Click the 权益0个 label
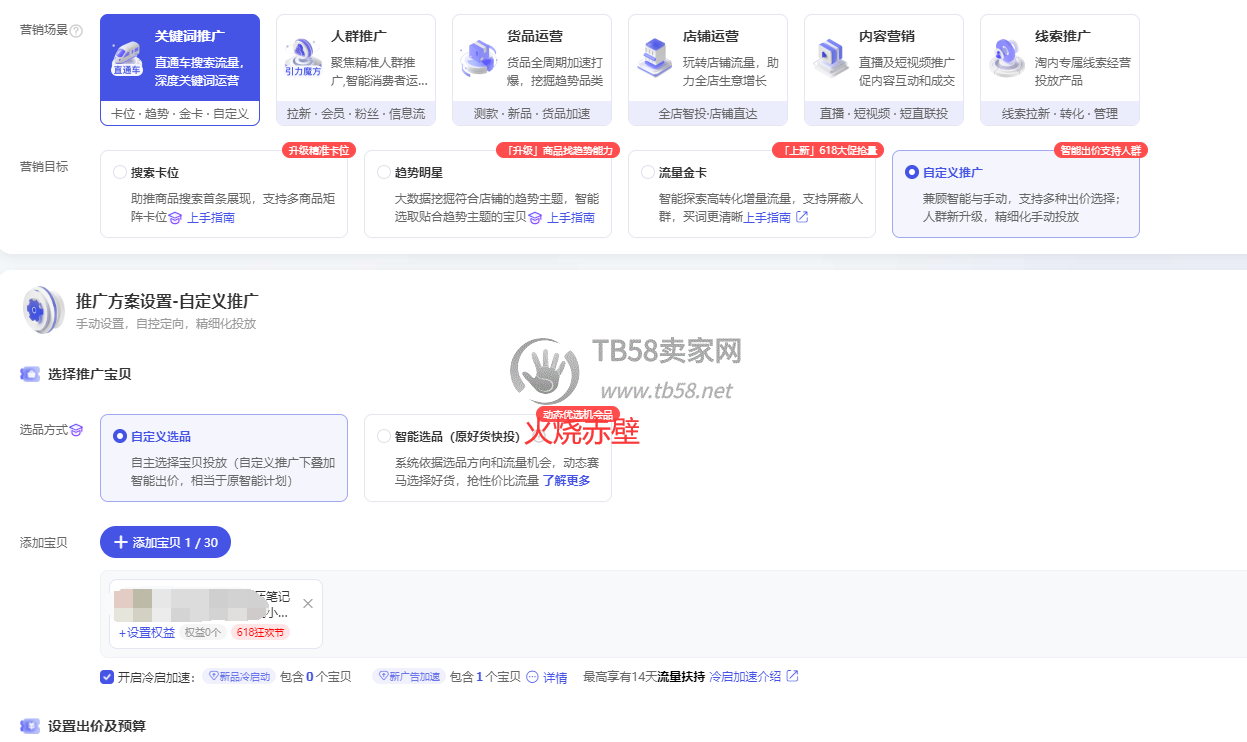 pyautogui.click(x=203, y=632)
